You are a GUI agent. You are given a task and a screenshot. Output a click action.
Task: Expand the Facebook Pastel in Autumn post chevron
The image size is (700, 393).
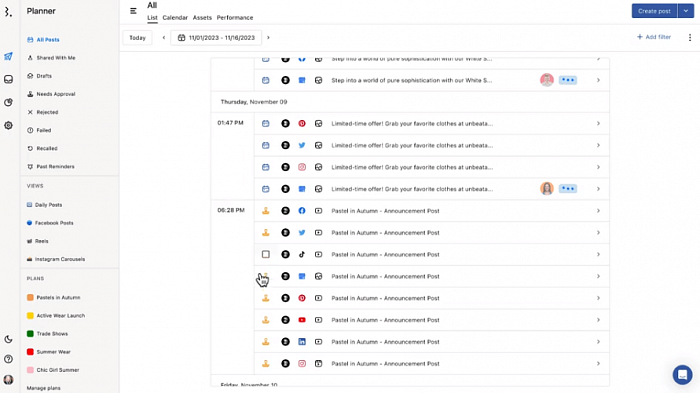point(598,211)
